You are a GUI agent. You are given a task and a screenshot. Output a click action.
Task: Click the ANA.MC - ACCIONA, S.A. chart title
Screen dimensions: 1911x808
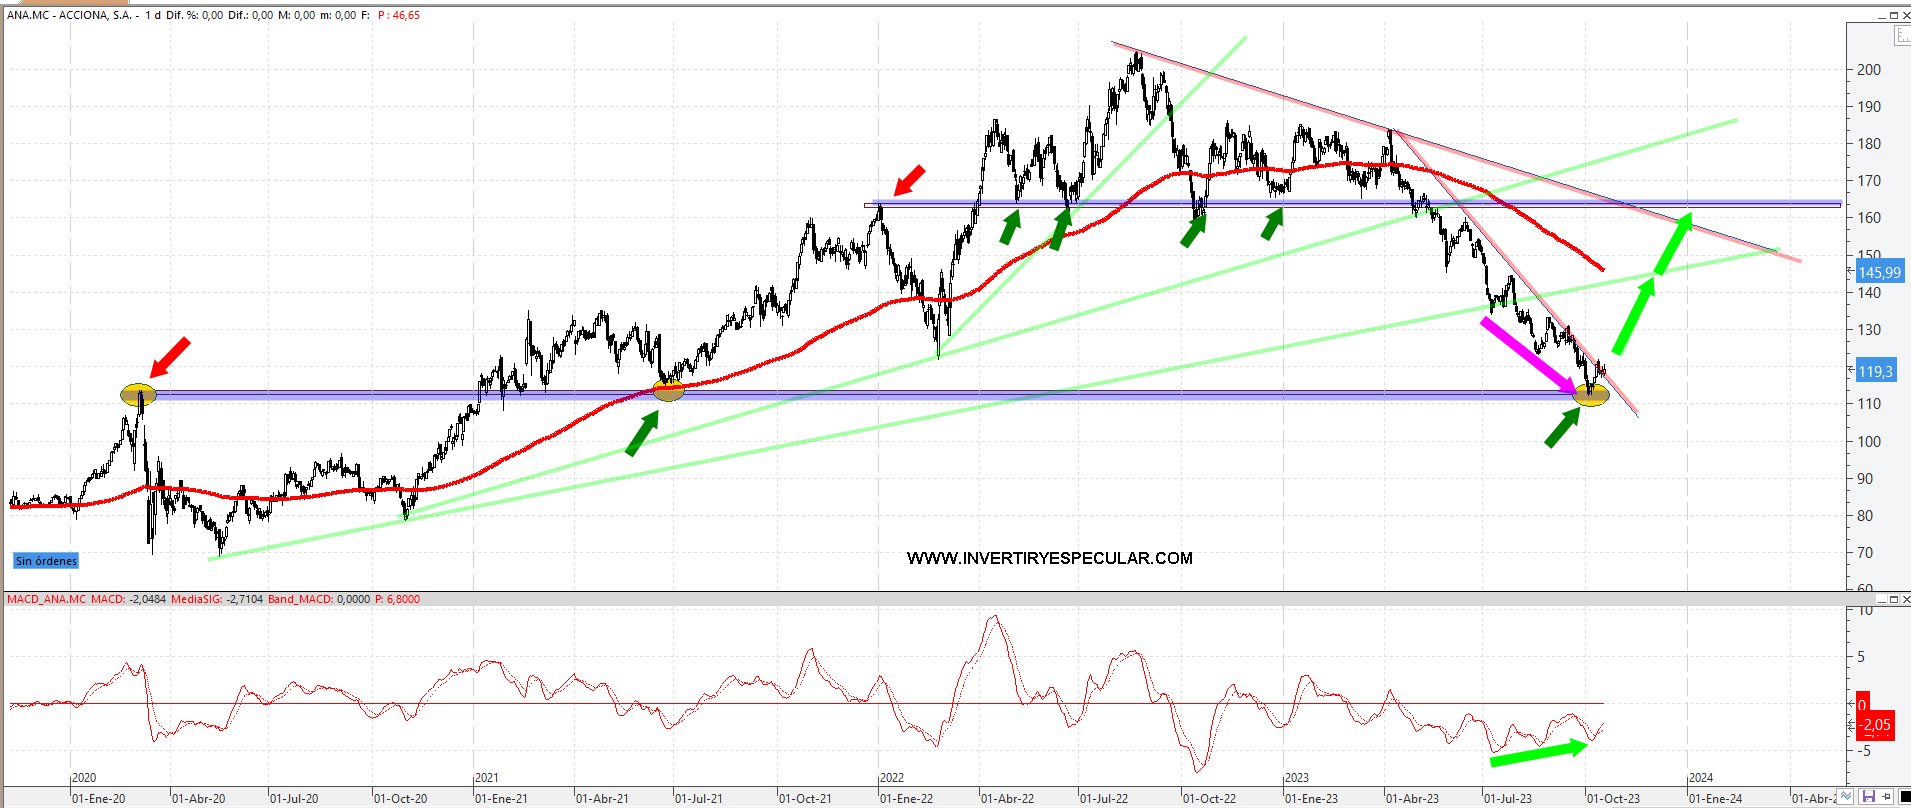(72, 15)
